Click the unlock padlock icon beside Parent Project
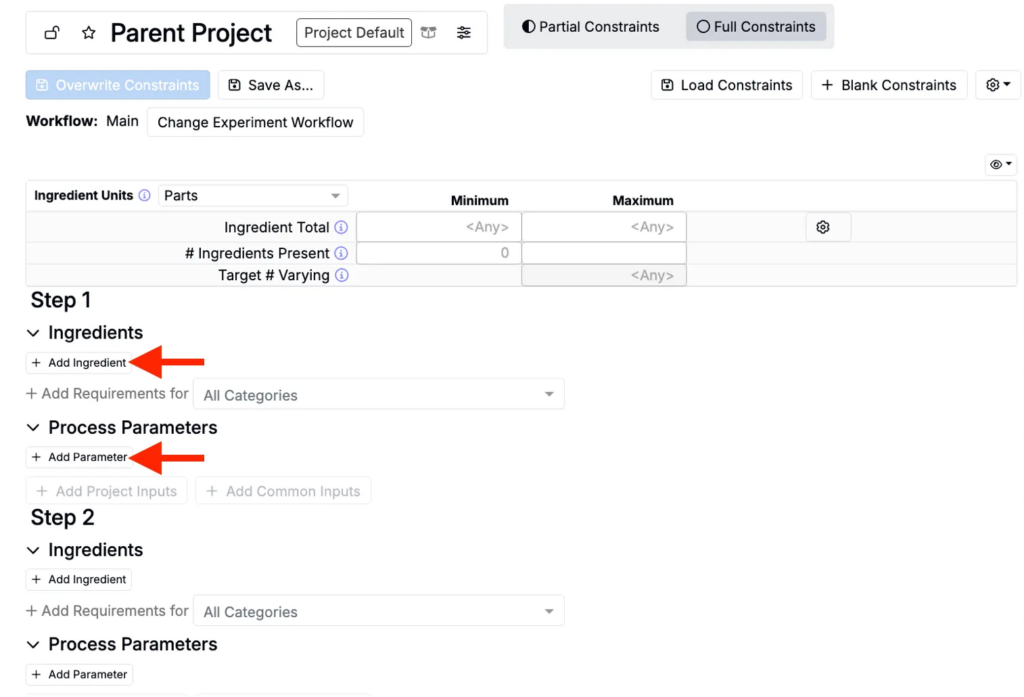This screenshot has width=1024, height=697. click(x=52, y=33)
